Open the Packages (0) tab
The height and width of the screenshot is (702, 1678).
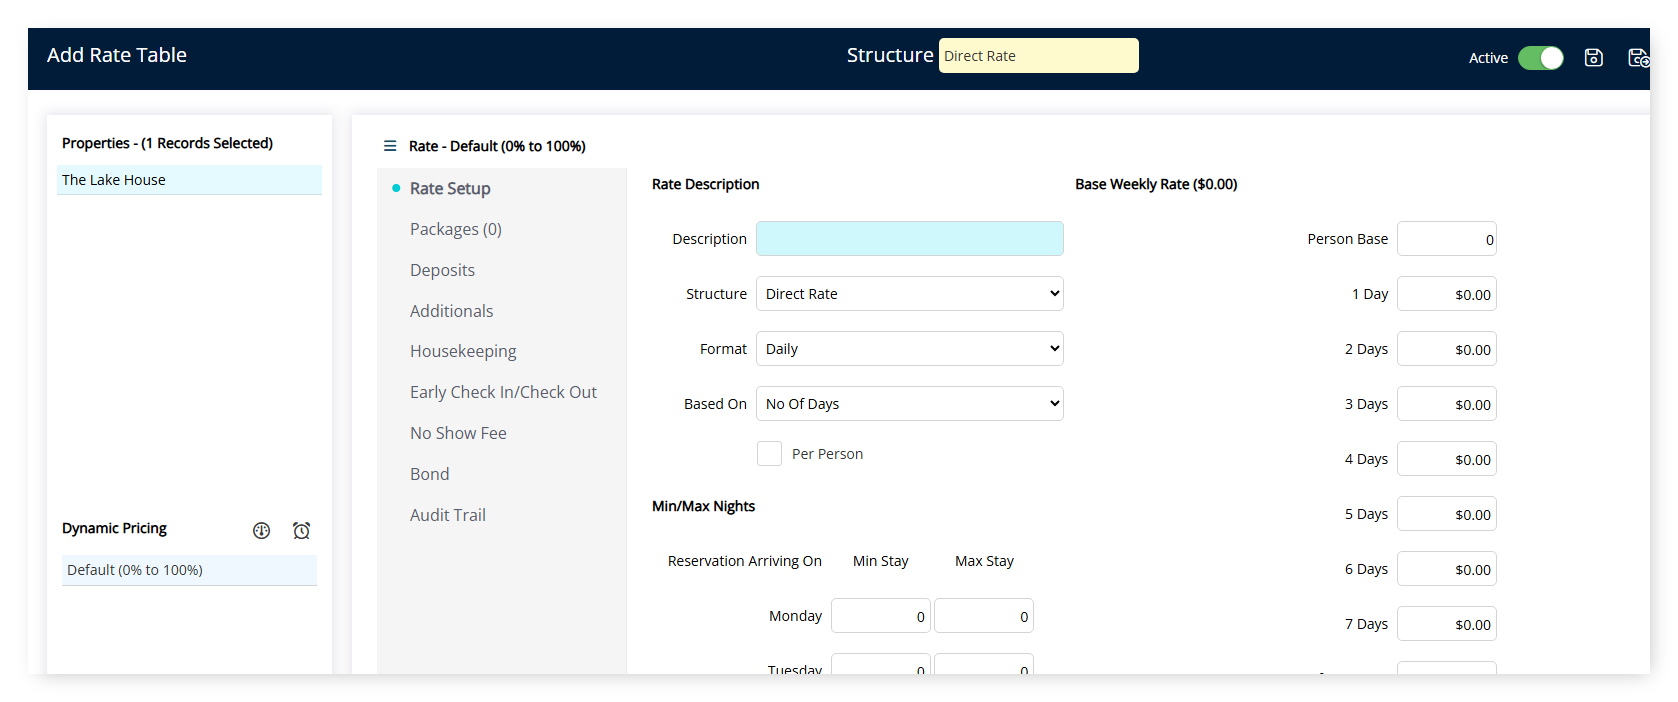[456, 229]
